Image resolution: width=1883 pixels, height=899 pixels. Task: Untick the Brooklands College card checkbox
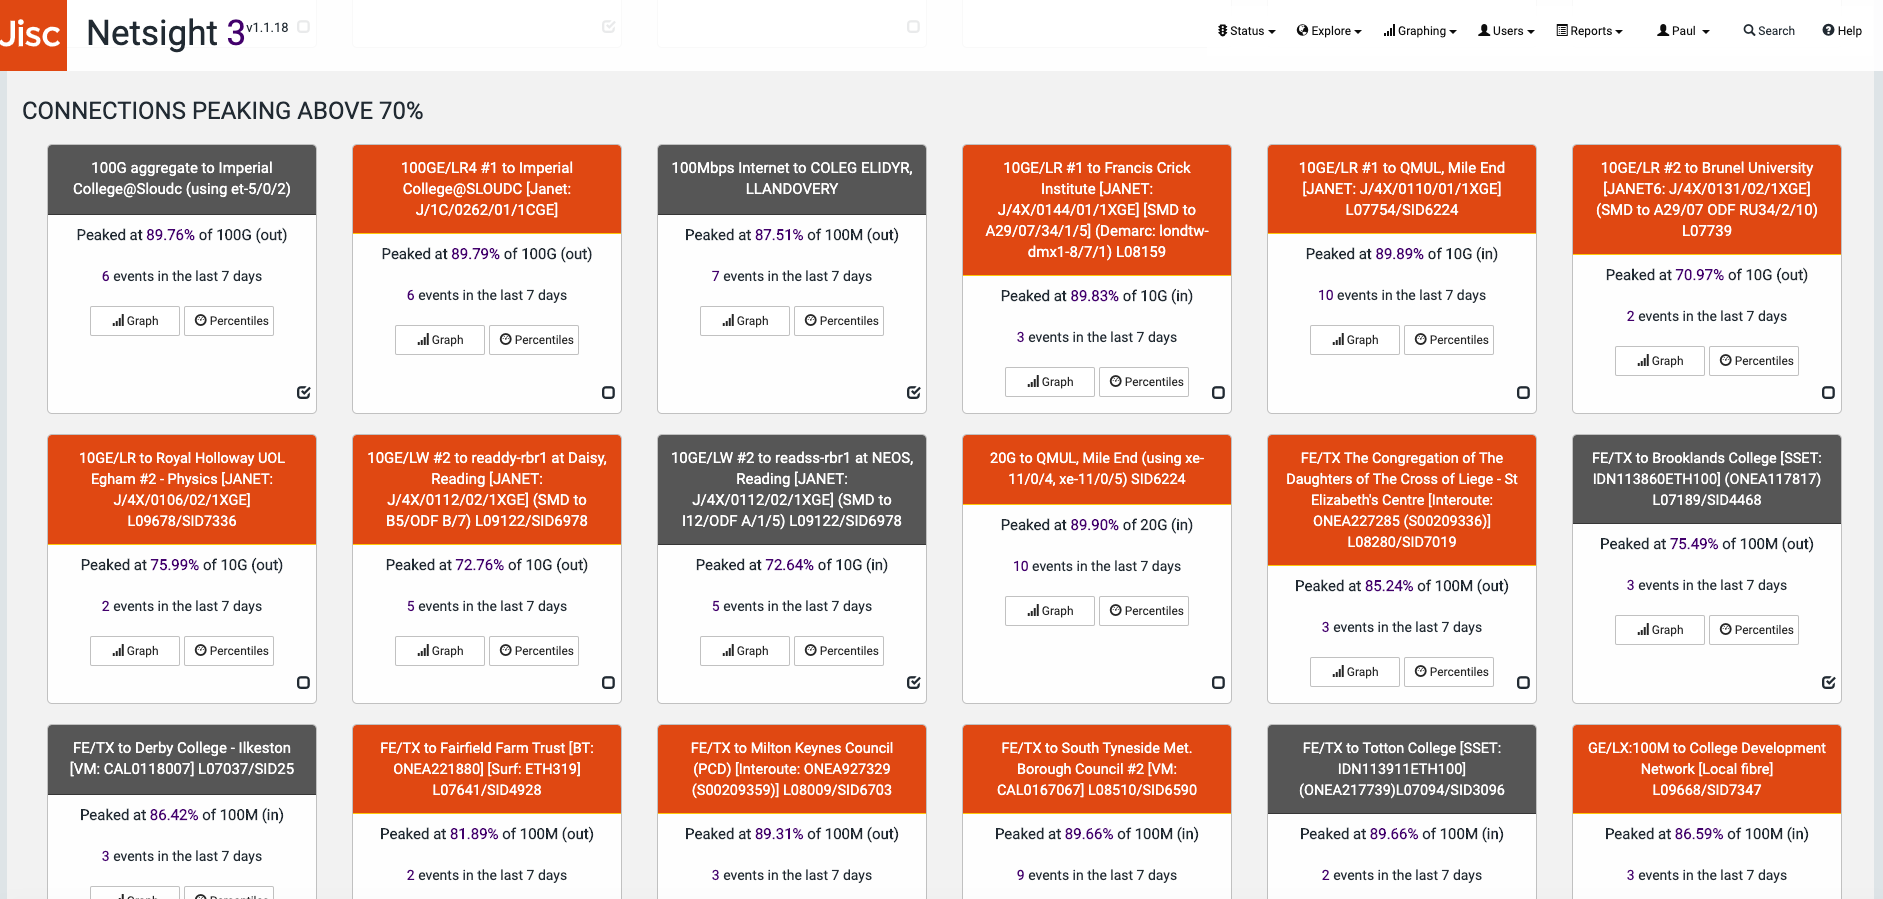(1828, 683)
